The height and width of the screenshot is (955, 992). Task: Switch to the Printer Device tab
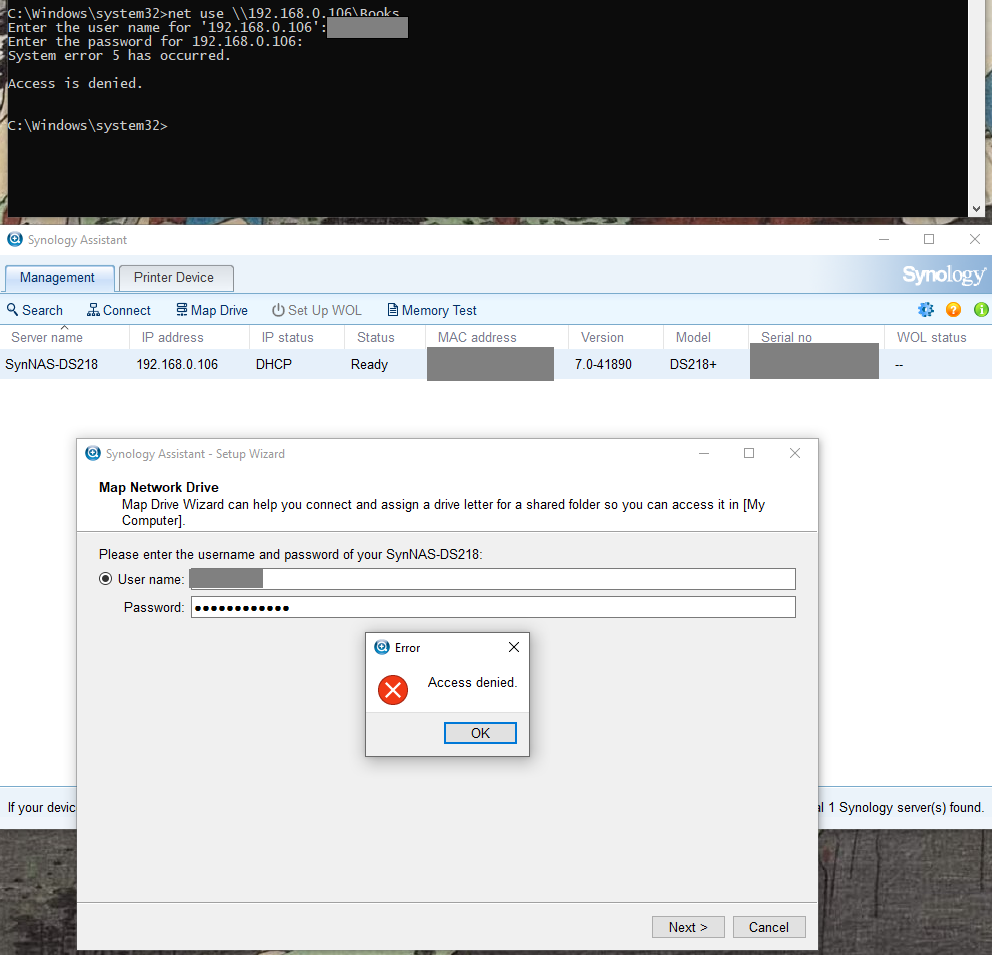tap(174, 278)
